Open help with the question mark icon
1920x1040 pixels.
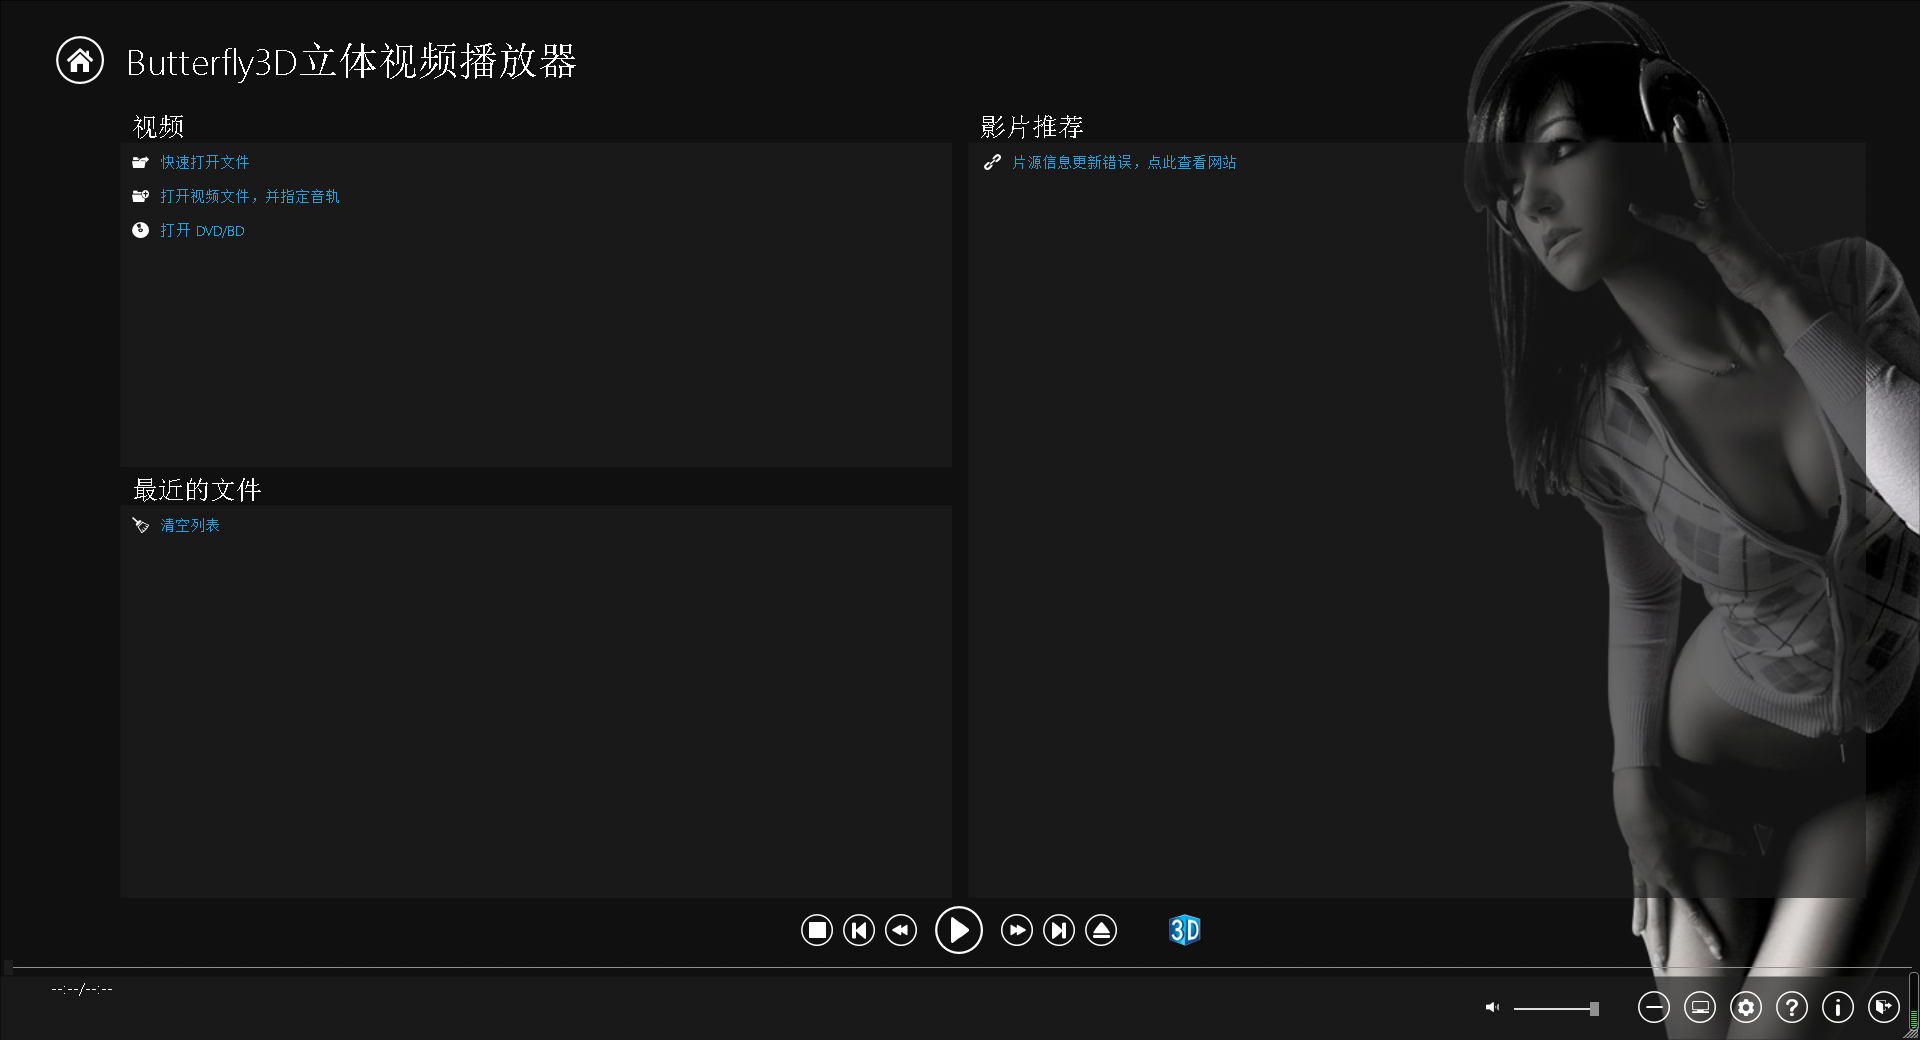coord(1792,1008)
